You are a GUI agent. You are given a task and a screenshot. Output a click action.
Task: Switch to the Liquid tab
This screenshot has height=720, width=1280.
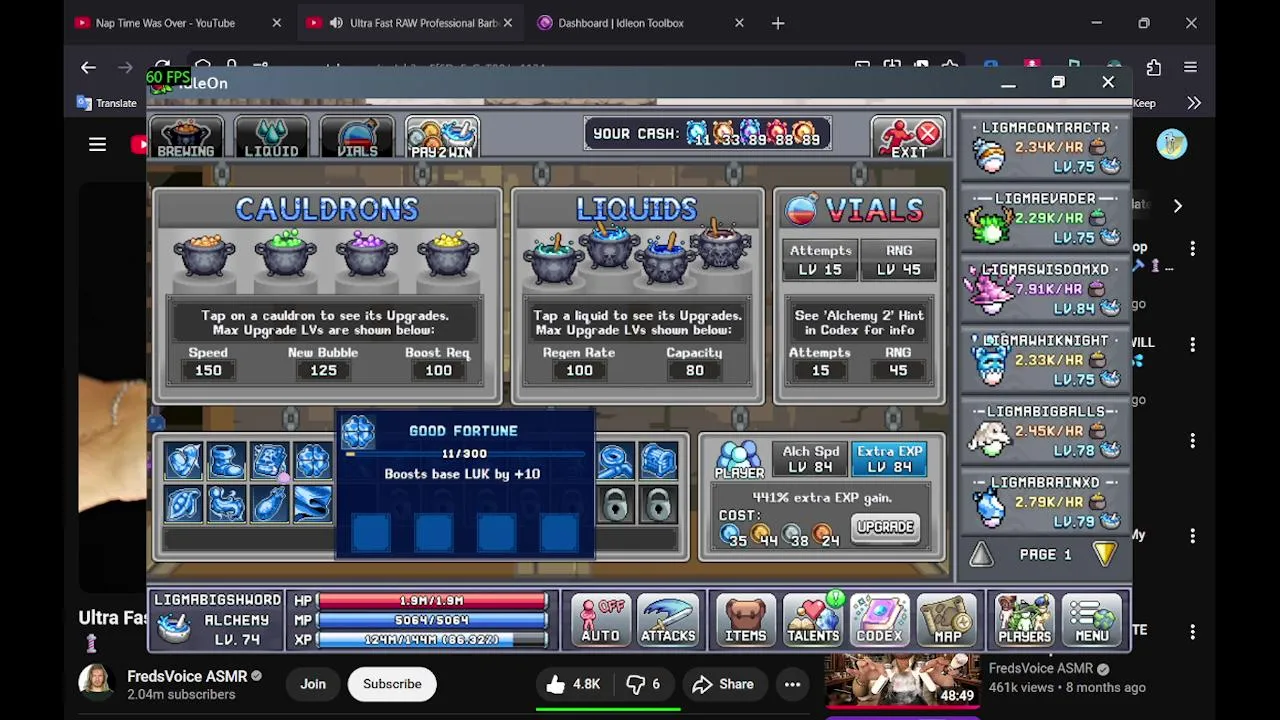(272, 138)
